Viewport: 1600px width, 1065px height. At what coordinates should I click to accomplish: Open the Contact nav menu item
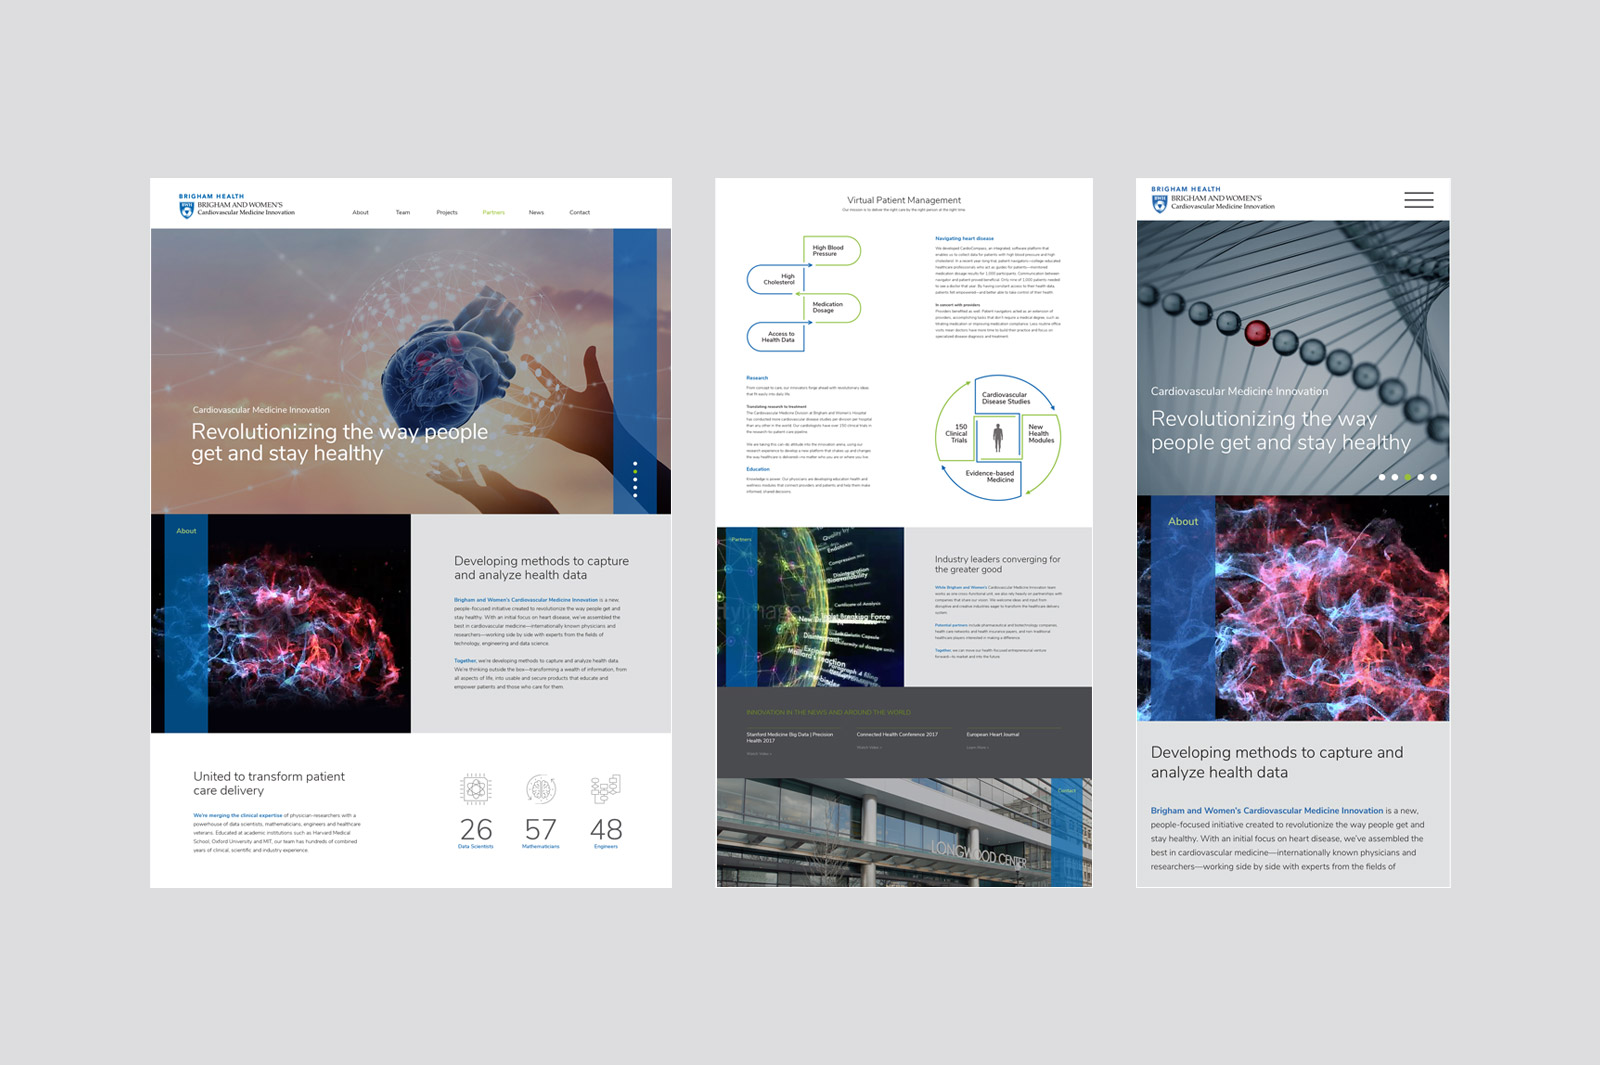coord(580,212)
